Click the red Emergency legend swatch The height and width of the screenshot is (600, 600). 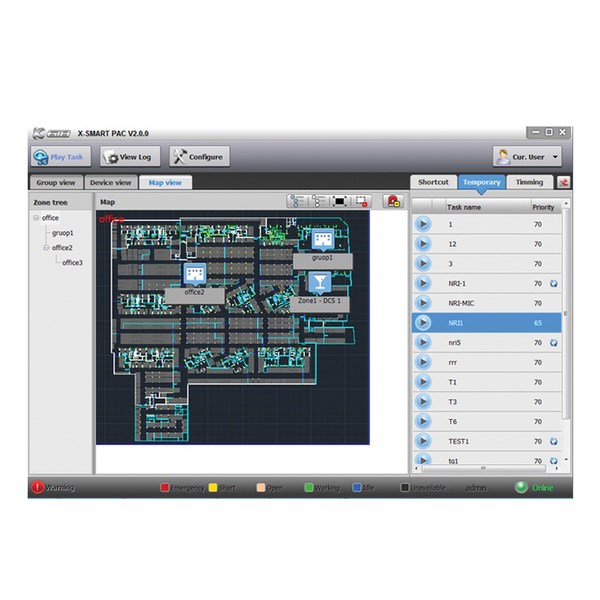tap(165, 488)
